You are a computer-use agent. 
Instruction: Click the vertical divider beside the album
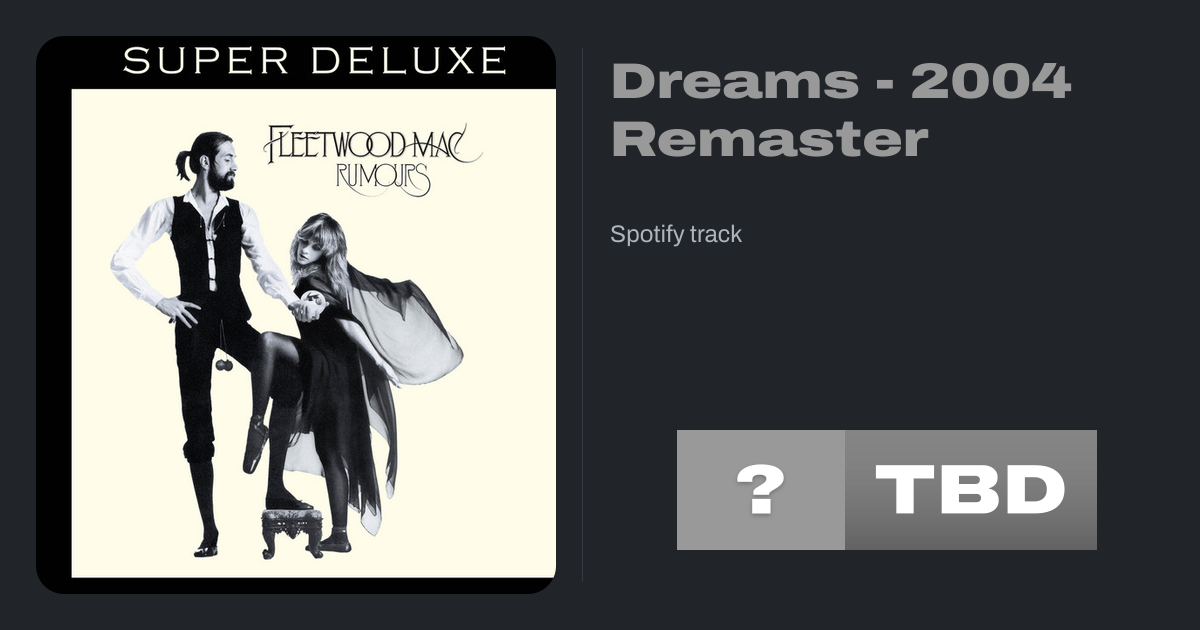[583, 315]
